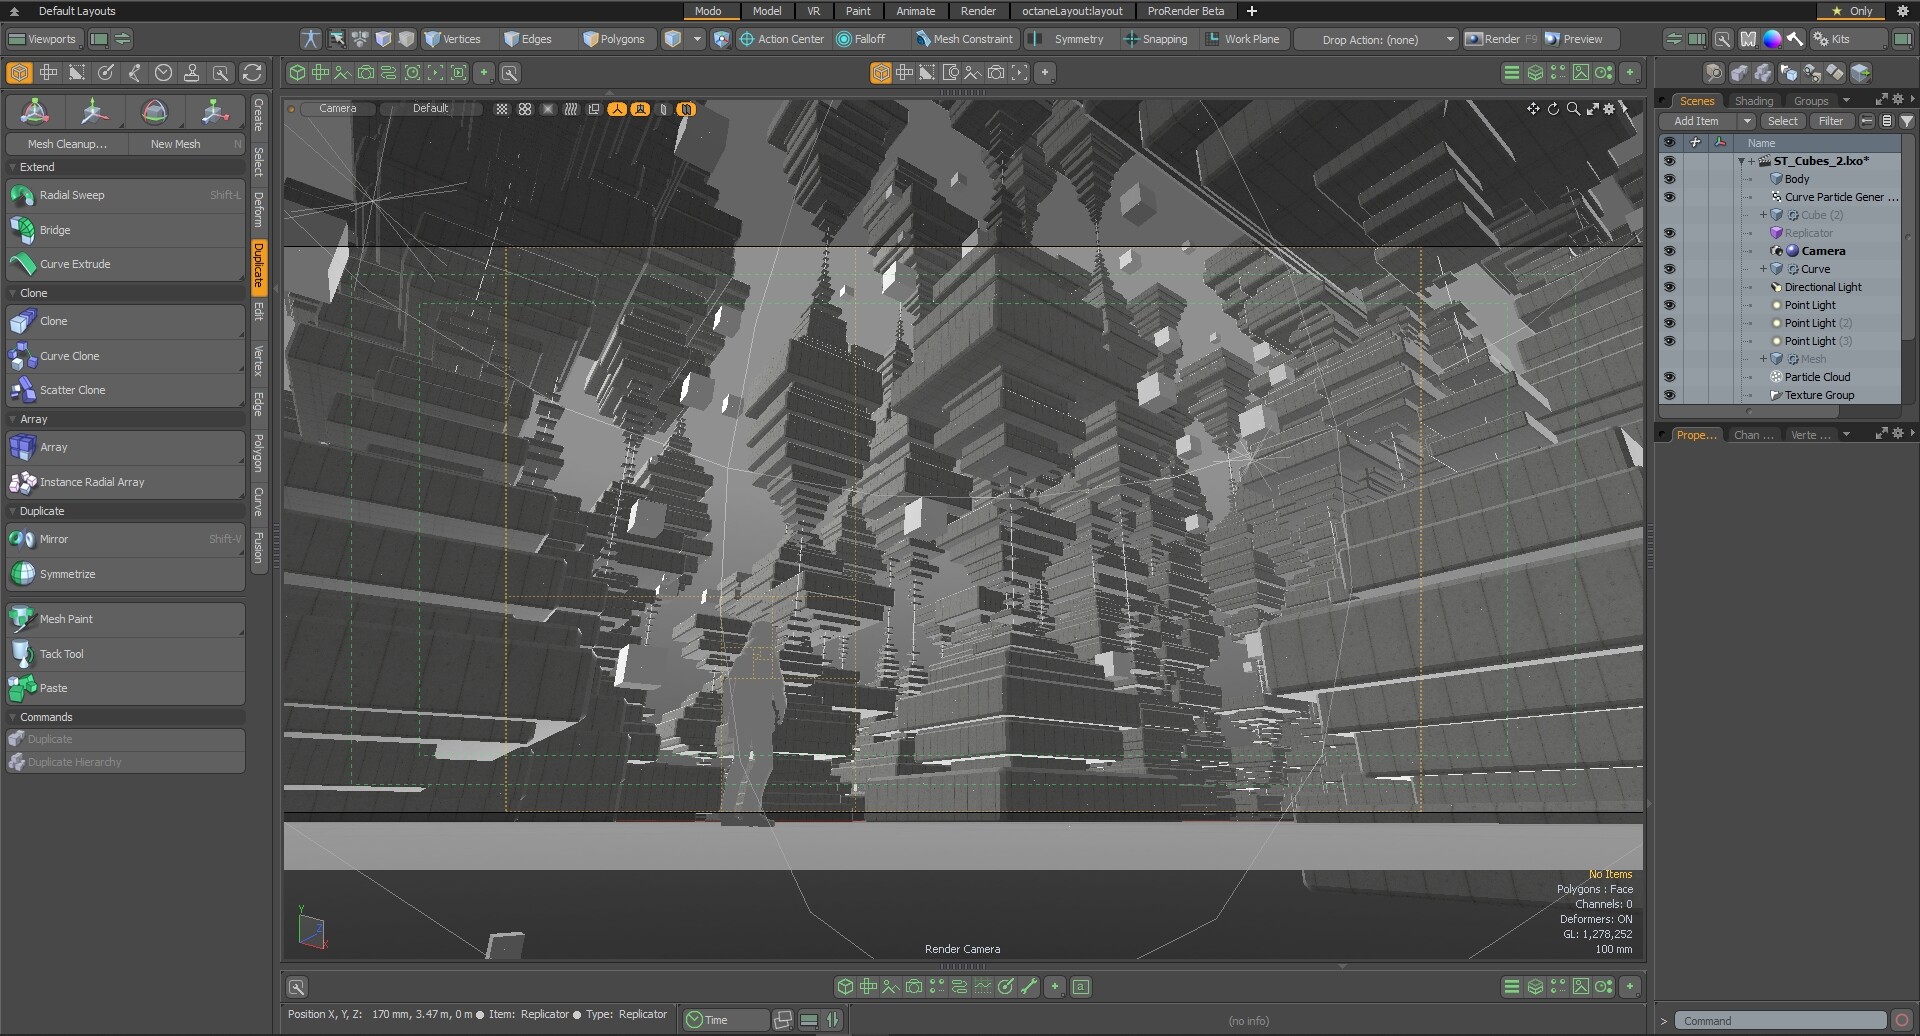Click the New Mesh button
Image resolution: width=1920 pixels, height=1036 pixels.
pos(187,144)
